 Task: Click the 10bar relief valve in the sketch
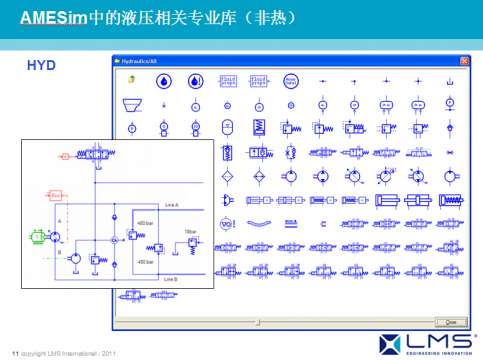(x=193, y=245)
